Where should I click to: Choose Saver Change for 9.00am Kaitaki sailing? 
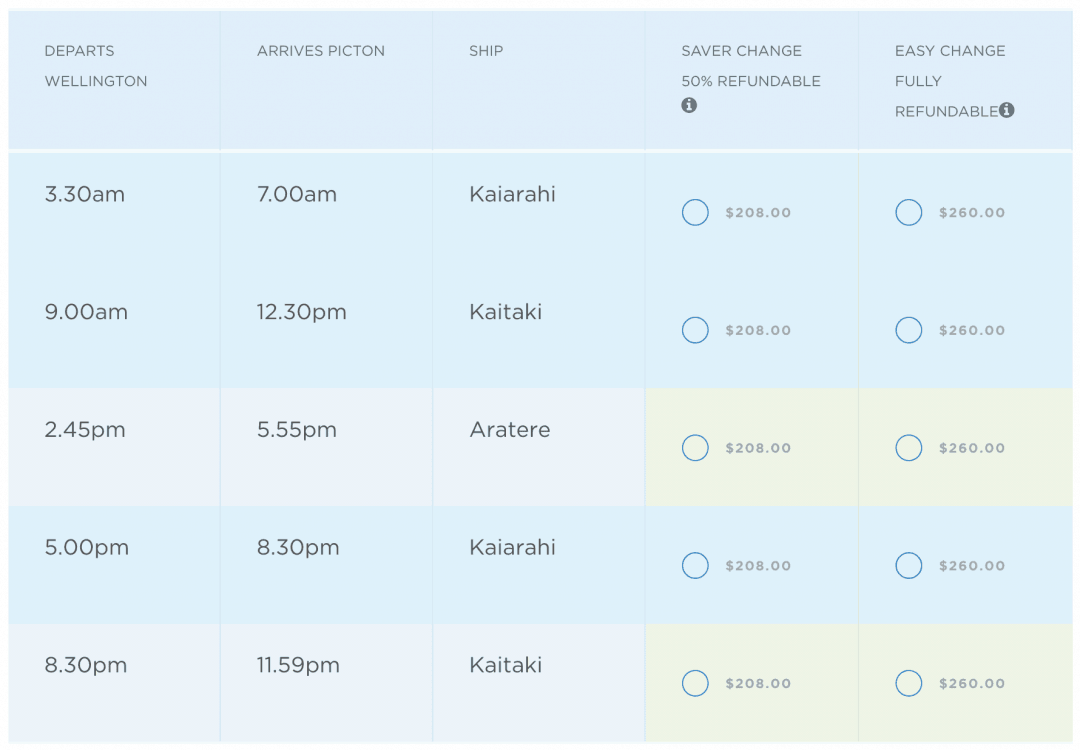(x=695, y=330)
